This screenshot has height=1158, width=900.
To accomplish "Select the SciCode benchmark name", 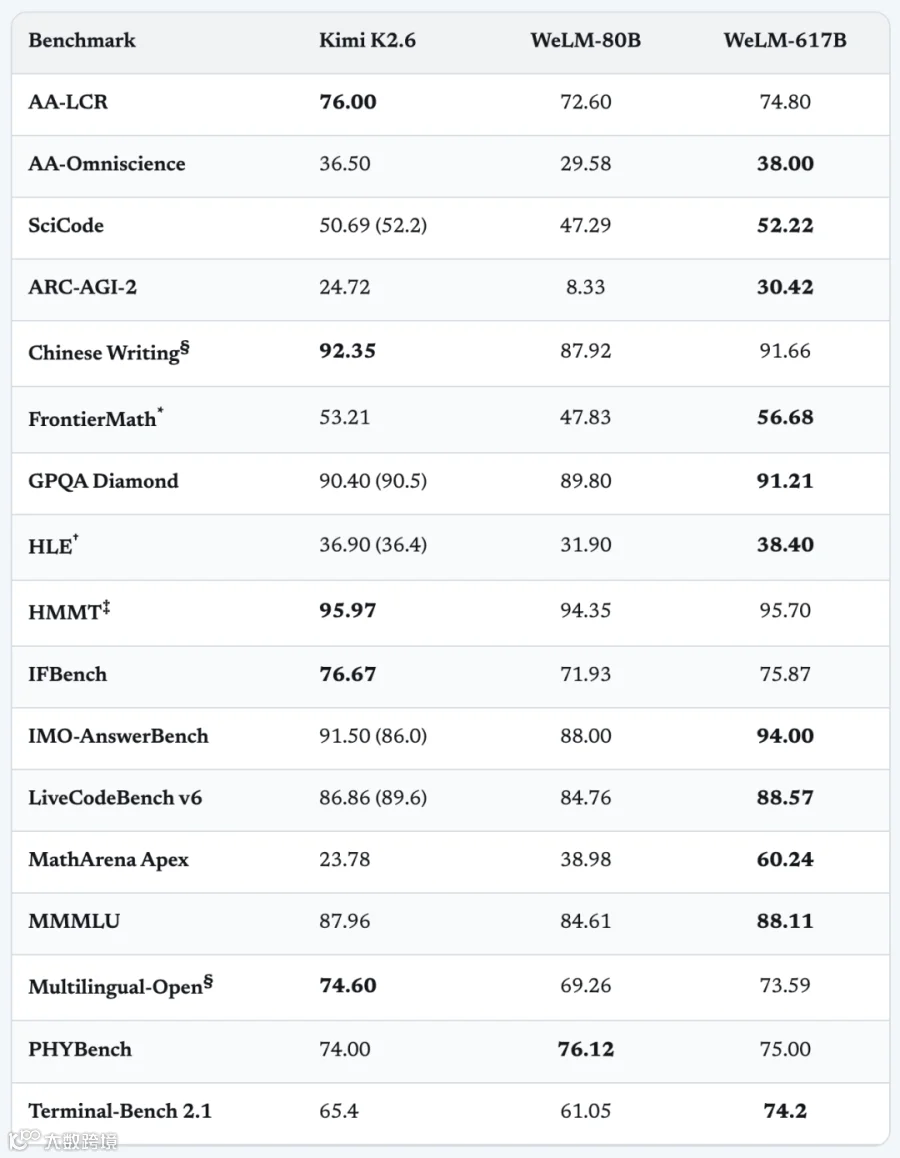I will 66,225.
